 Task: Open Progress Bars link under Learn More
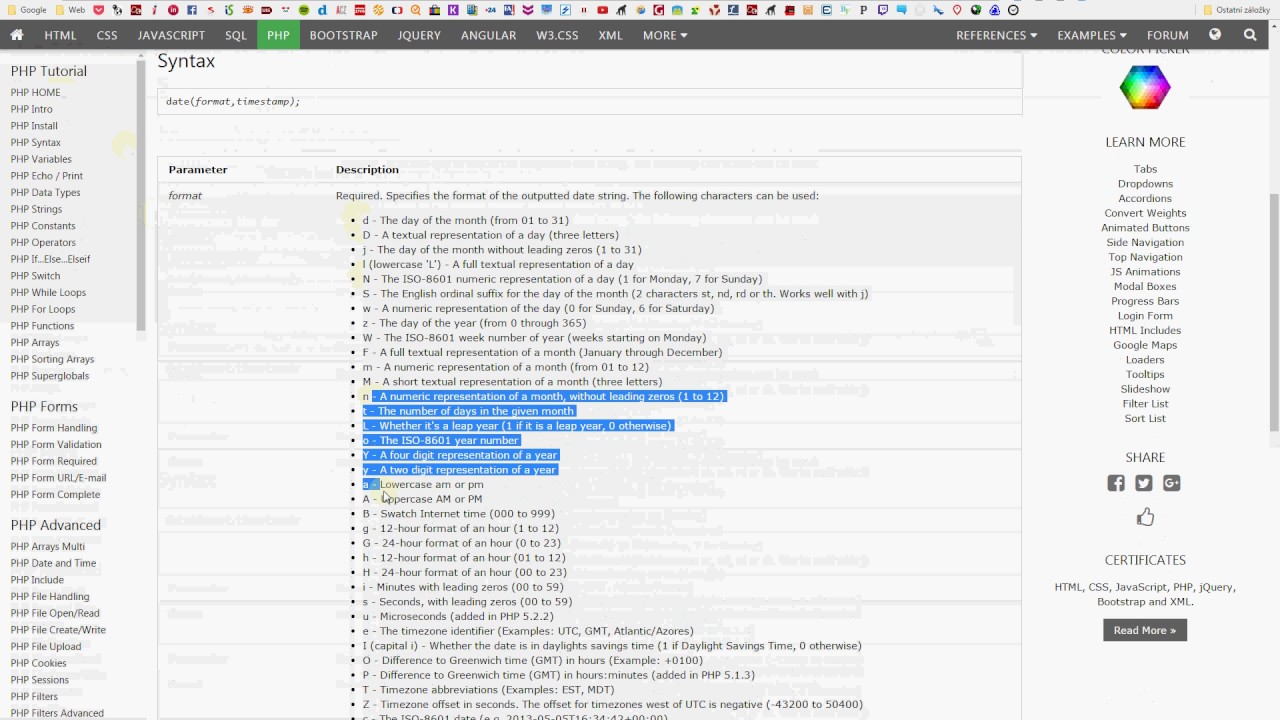point(1145,301)
